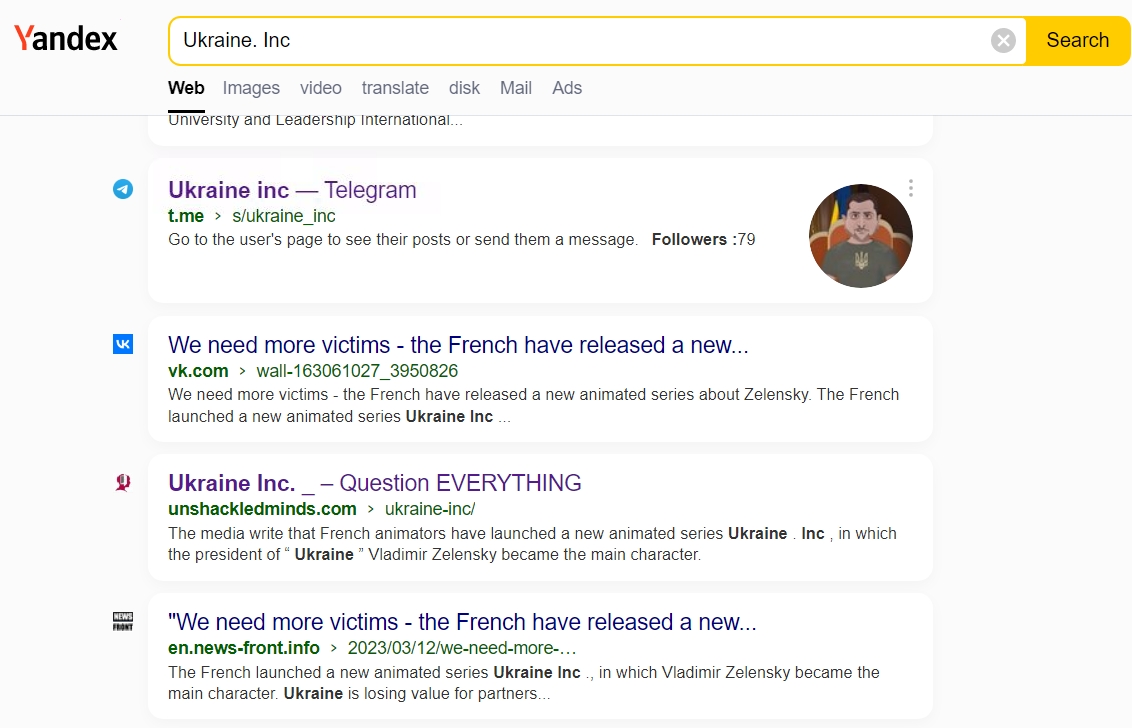The height and width of the screenshot is (728, 1132).
Task: Open the 2023/03/12/we-need-more path link
Action: [462, 648]
